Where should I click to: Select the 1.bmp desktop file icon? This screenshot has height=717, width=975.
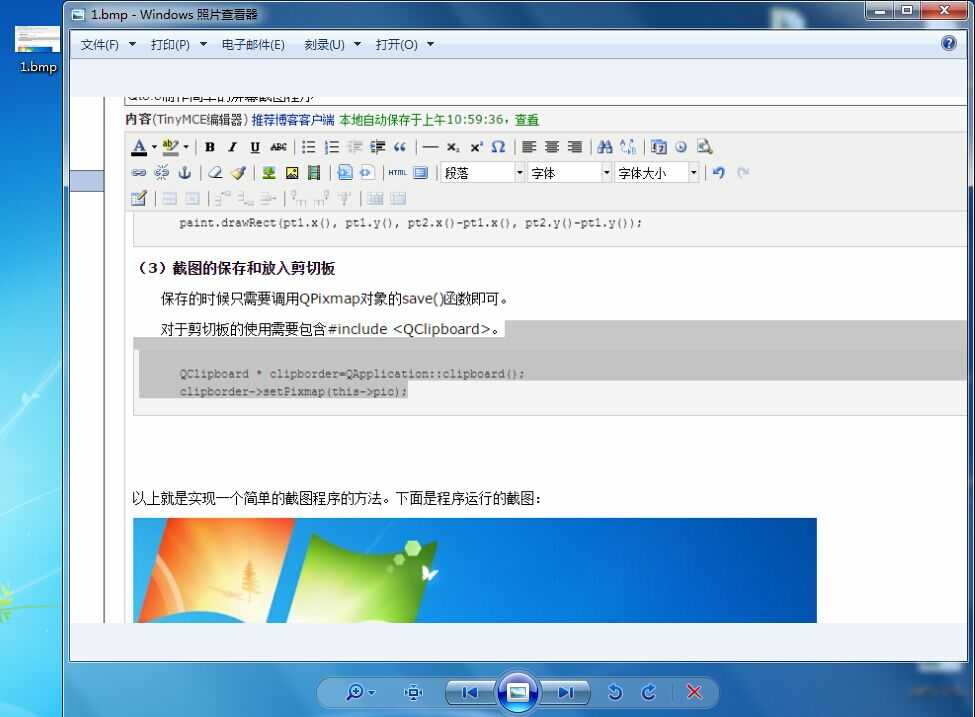[x=37, y=50]
